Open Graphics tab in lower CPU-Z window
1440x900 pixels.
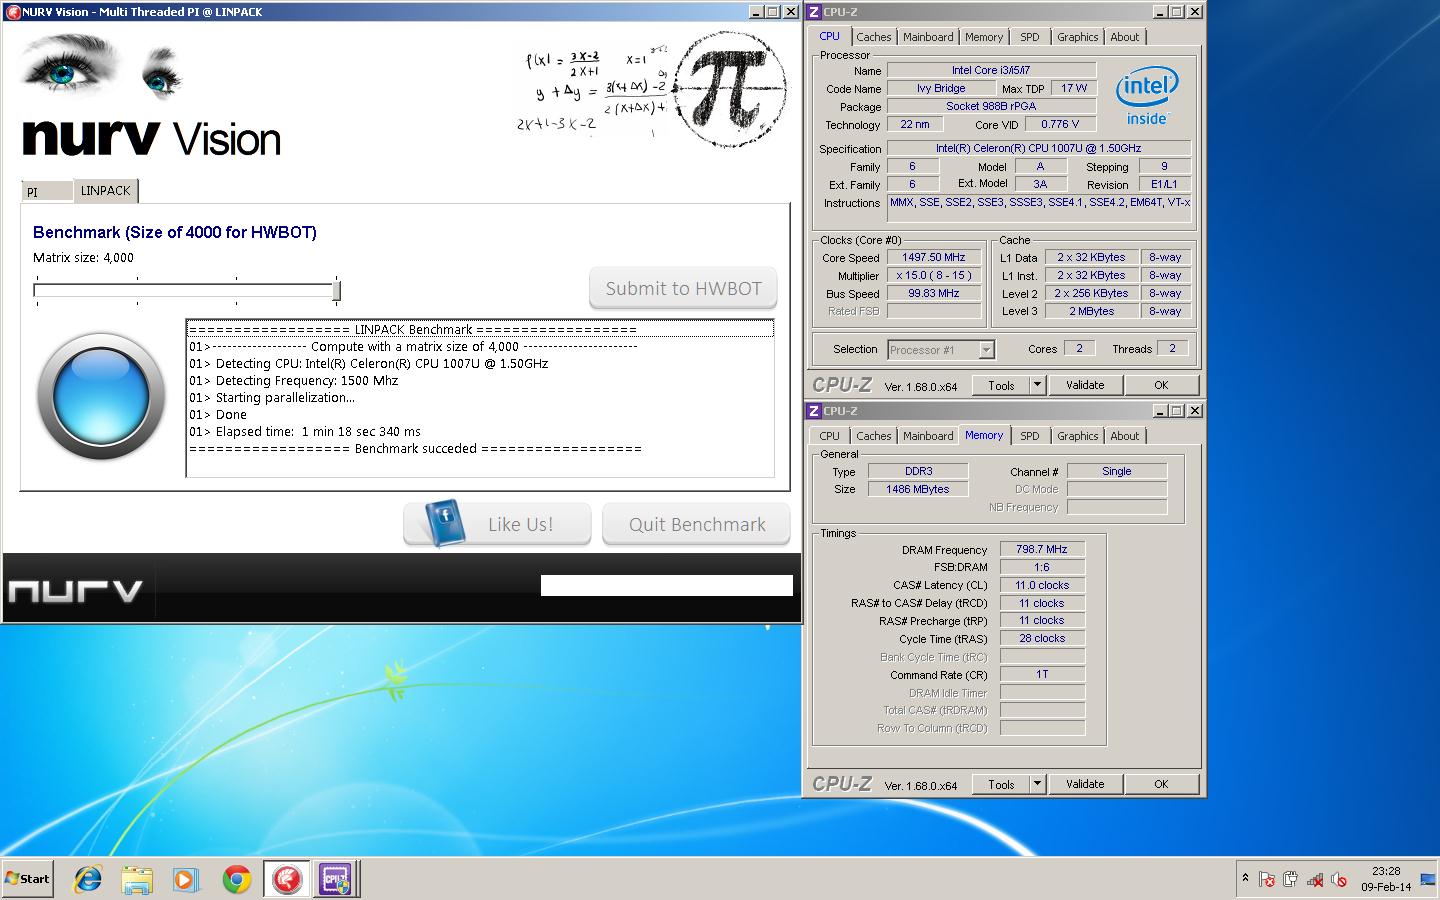pyautogui.click(x=1078, y=436)
